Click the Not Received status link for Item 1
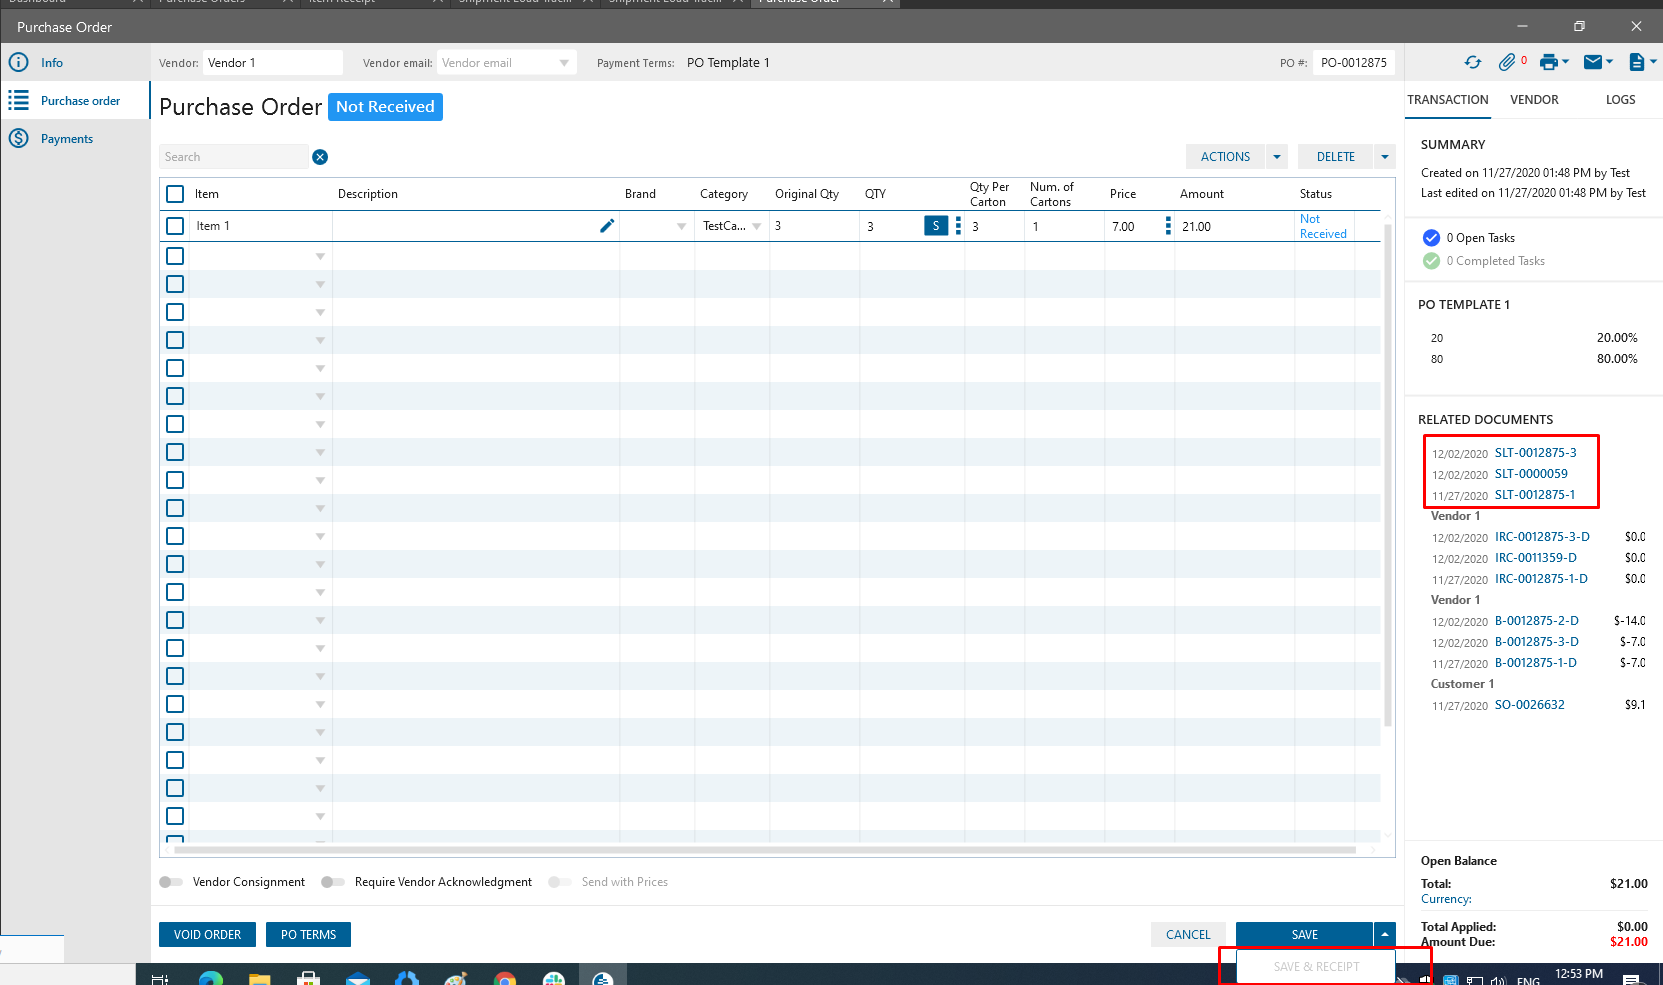This screenshot has height=985, width=1663. click(x=1323, y=226)
